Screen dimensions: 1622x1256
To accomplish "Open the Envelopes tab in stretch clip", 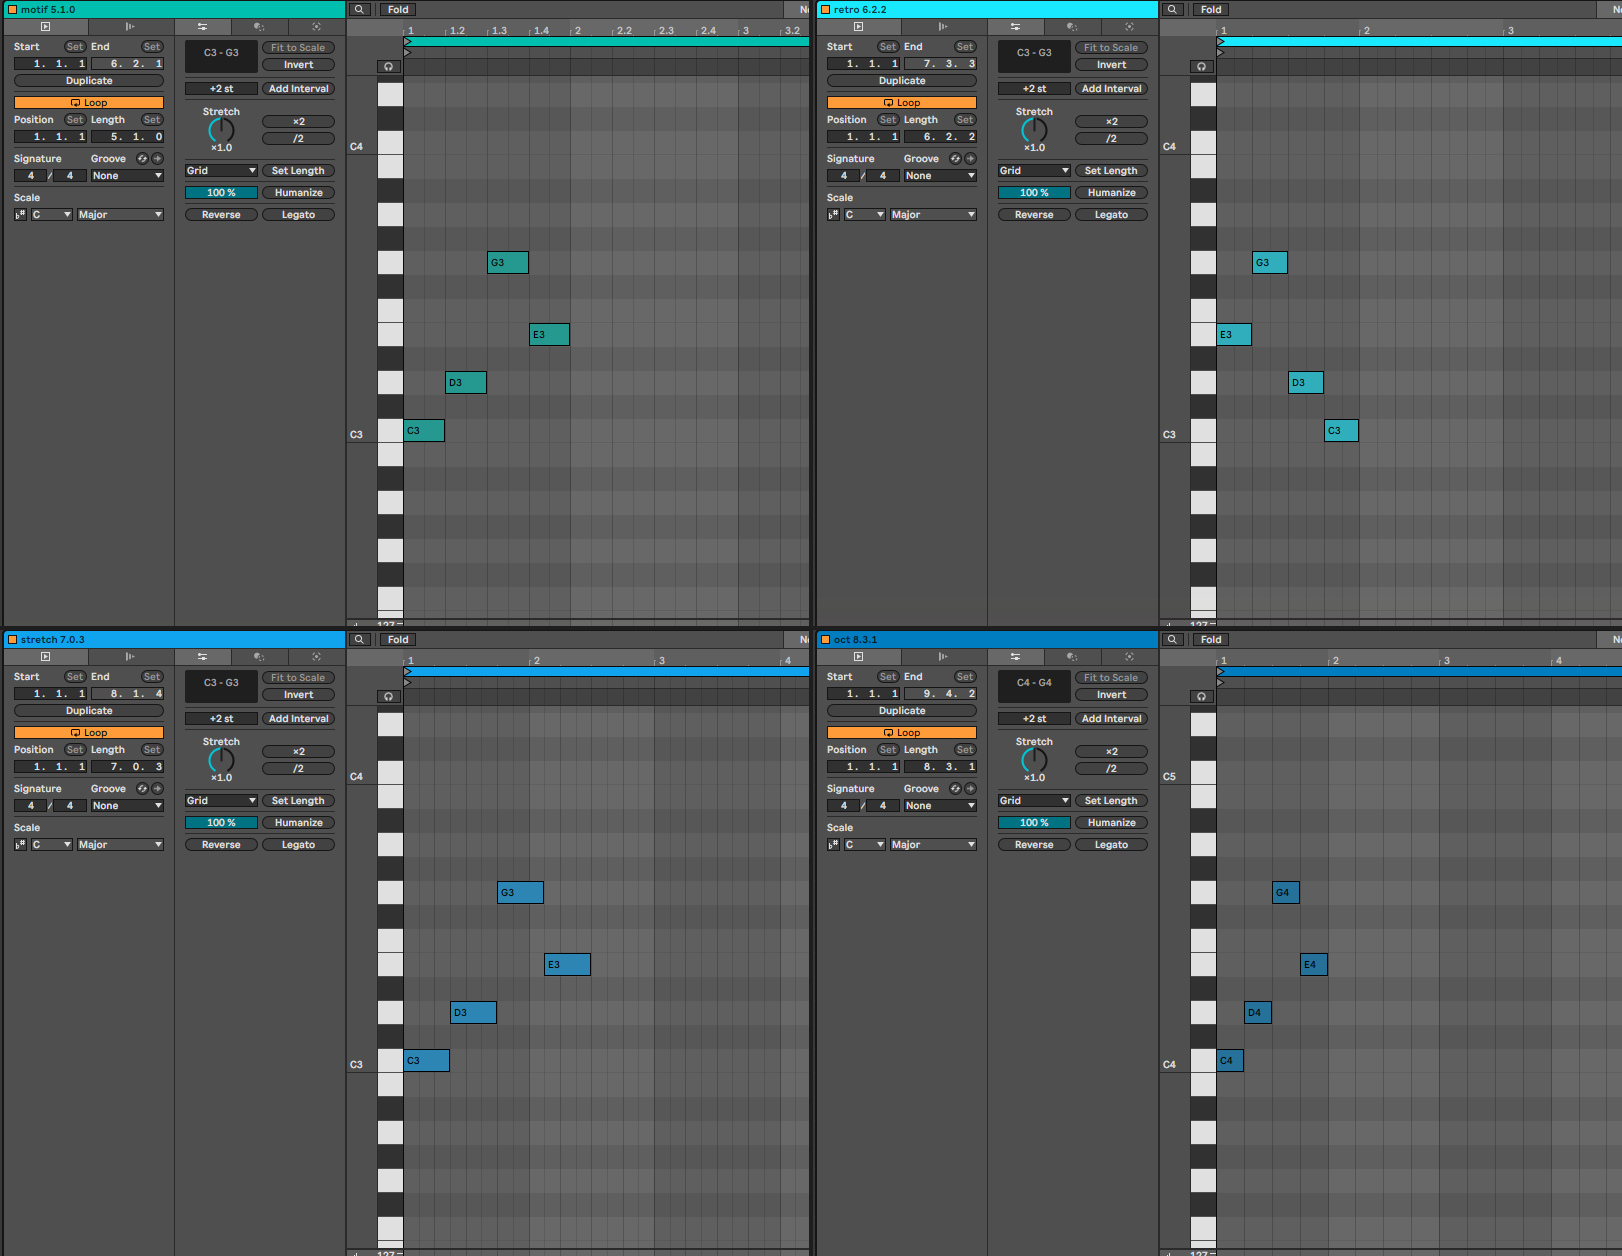I will pyautogui.click(x=259, y=657).
